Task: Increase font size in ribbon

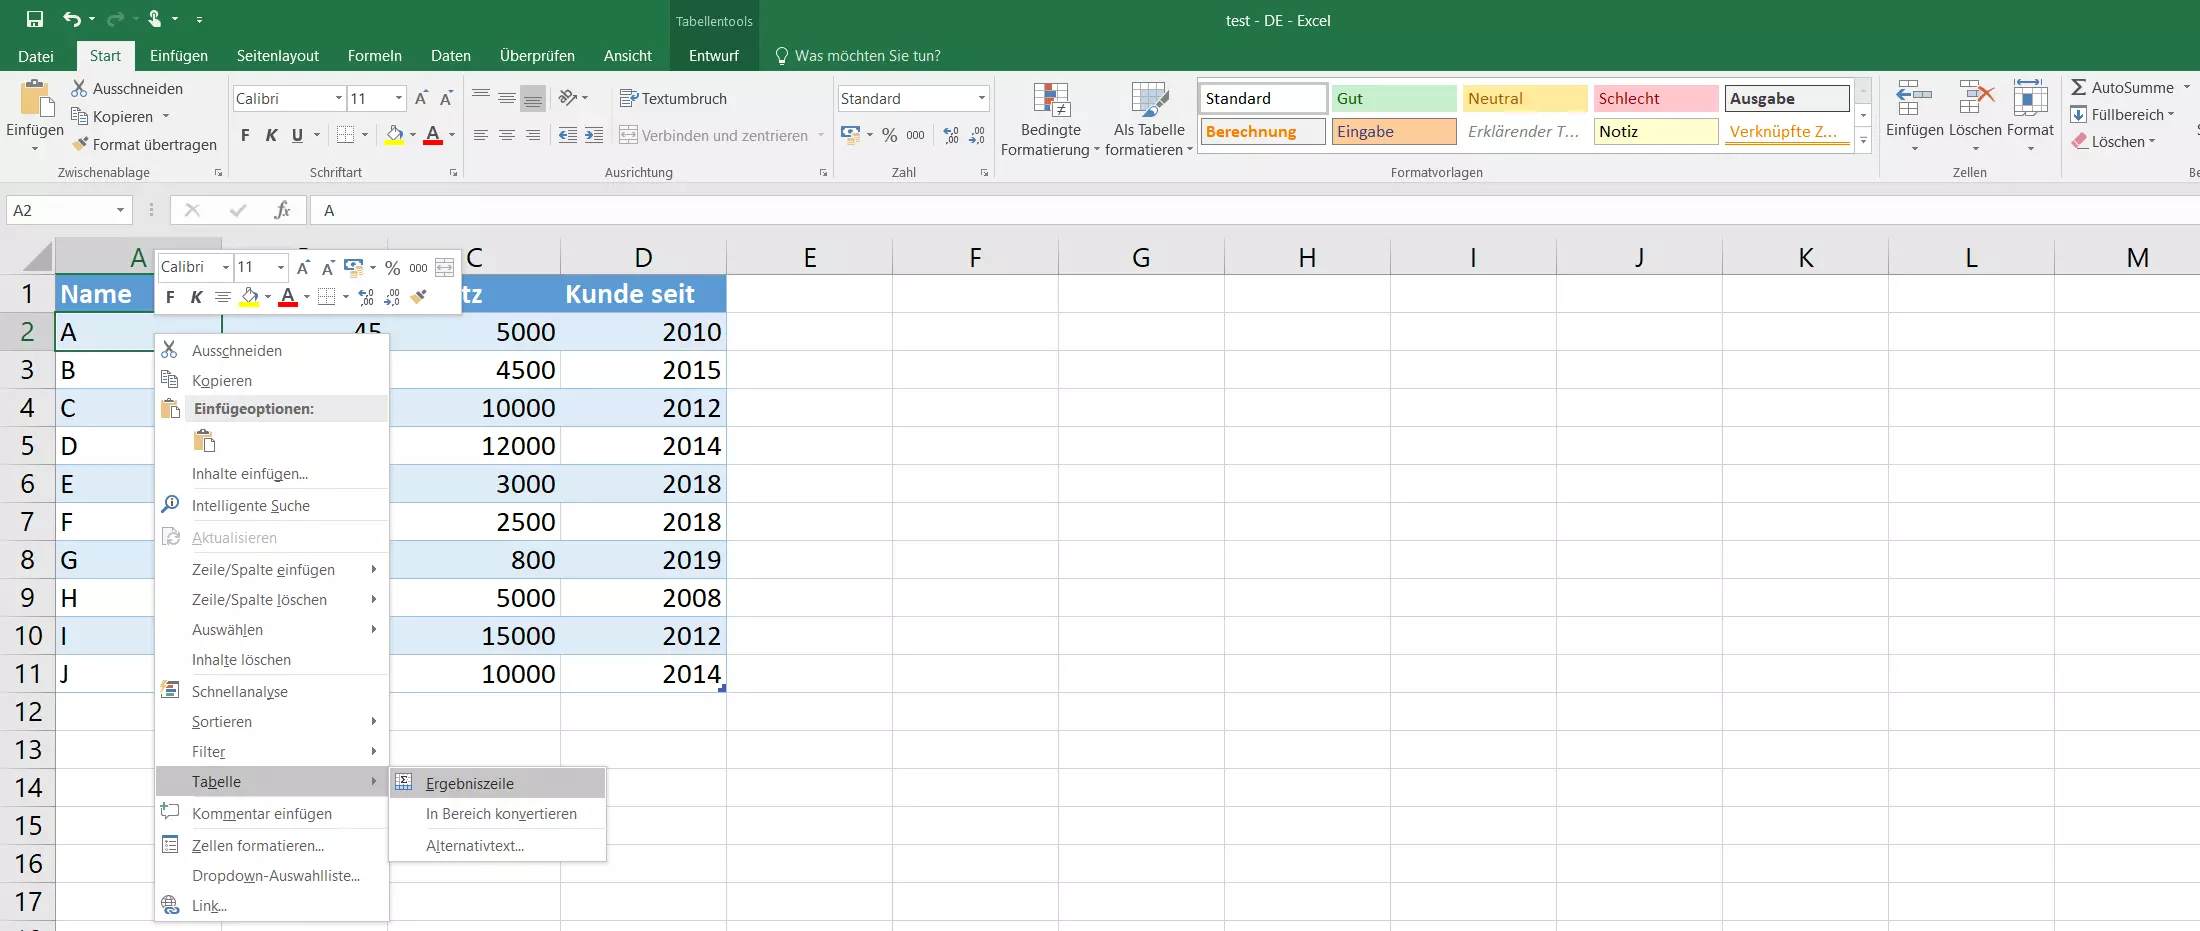Action: tap(421, 98)
